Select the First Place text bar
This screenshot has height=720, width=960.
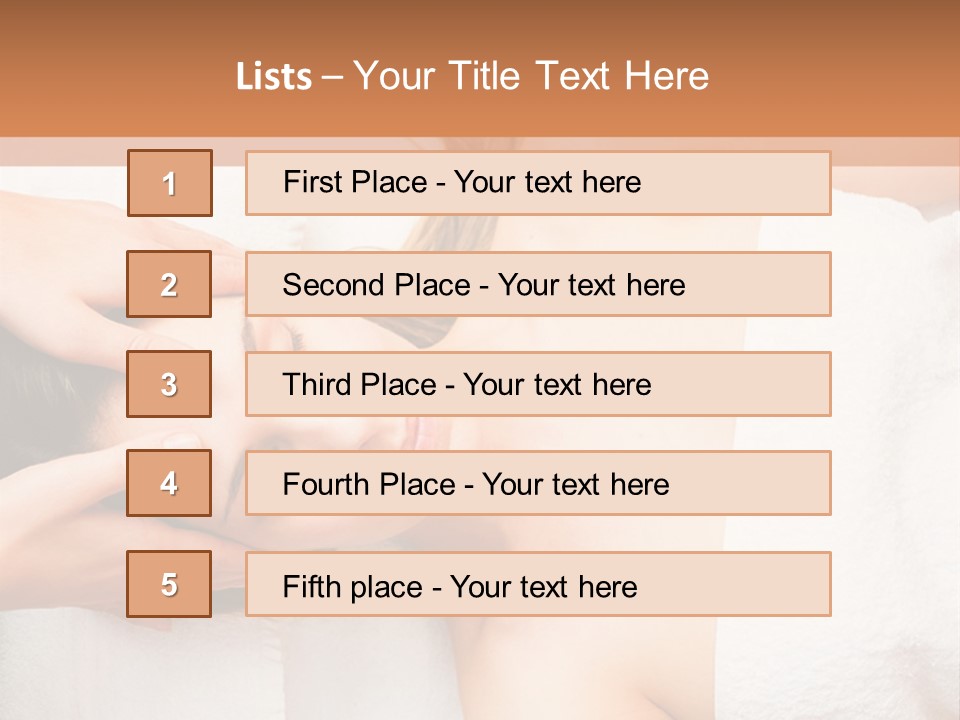click(x=538, y=183)
